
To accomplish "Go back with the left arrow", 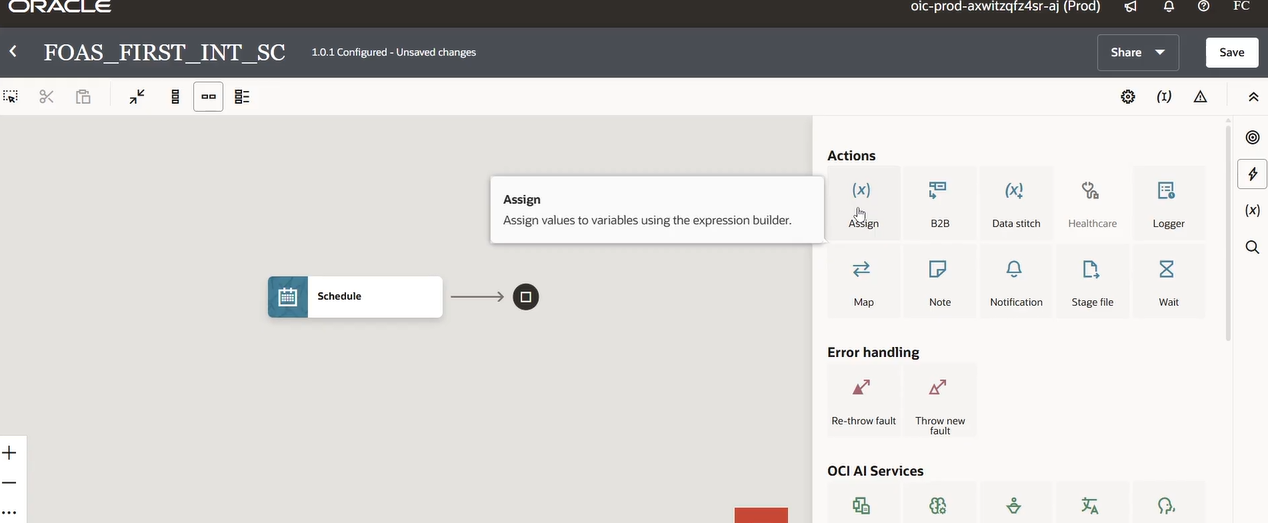I will coord(13,51).
